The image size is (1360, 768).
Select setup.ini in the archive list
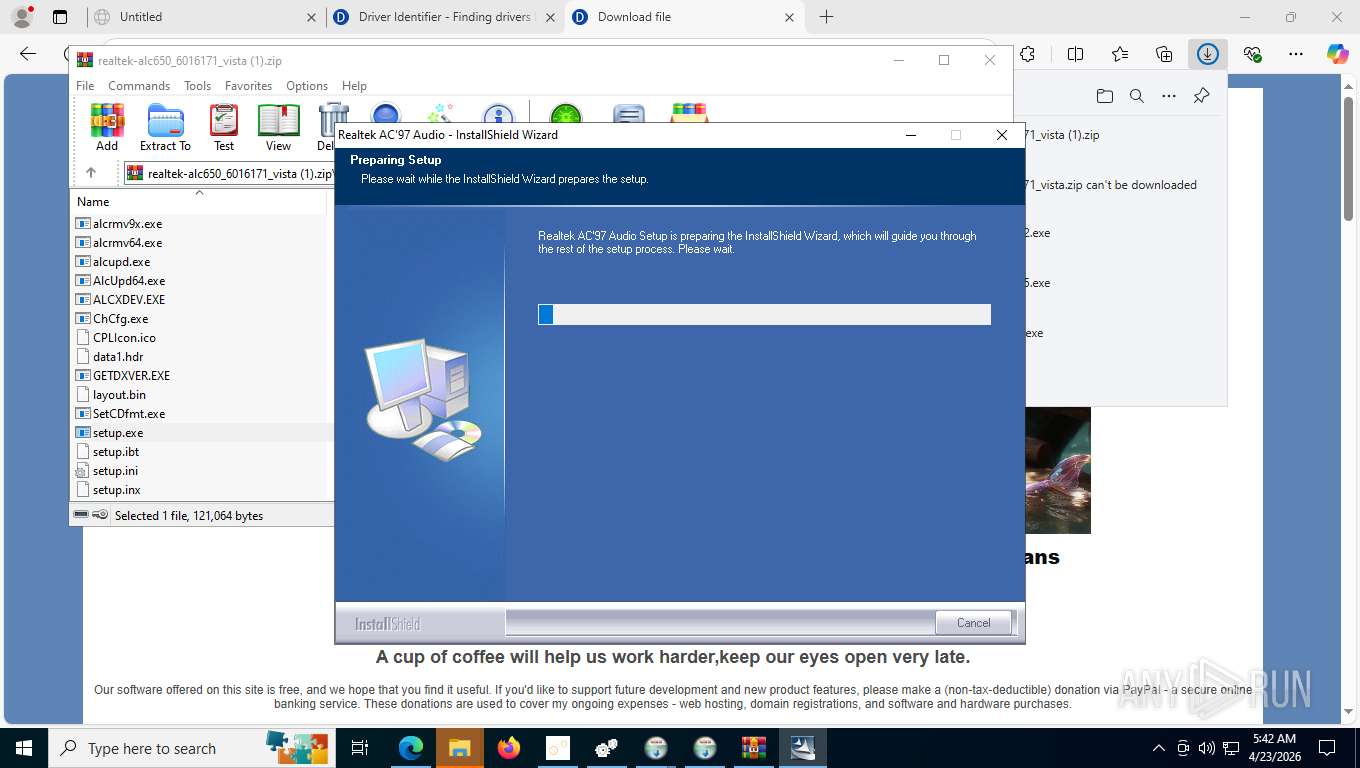click(x=116, y=471)
